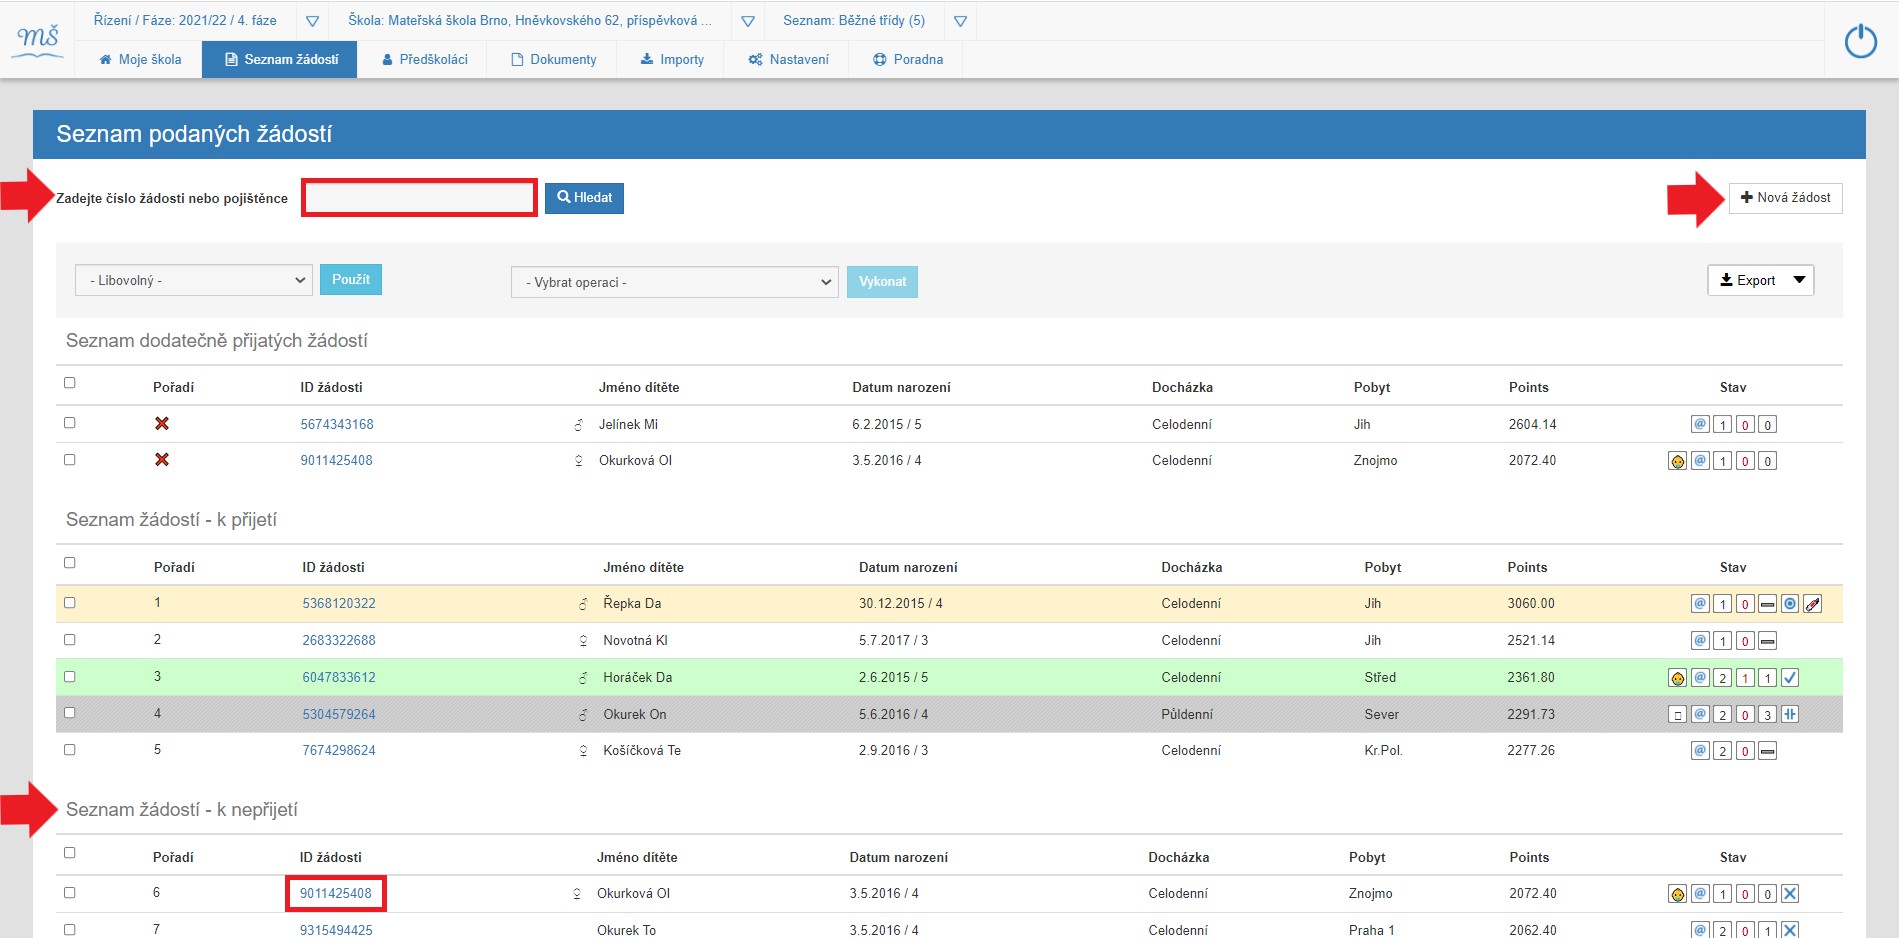Tick the checkbox for Novotná Kl row

(70, 640)
